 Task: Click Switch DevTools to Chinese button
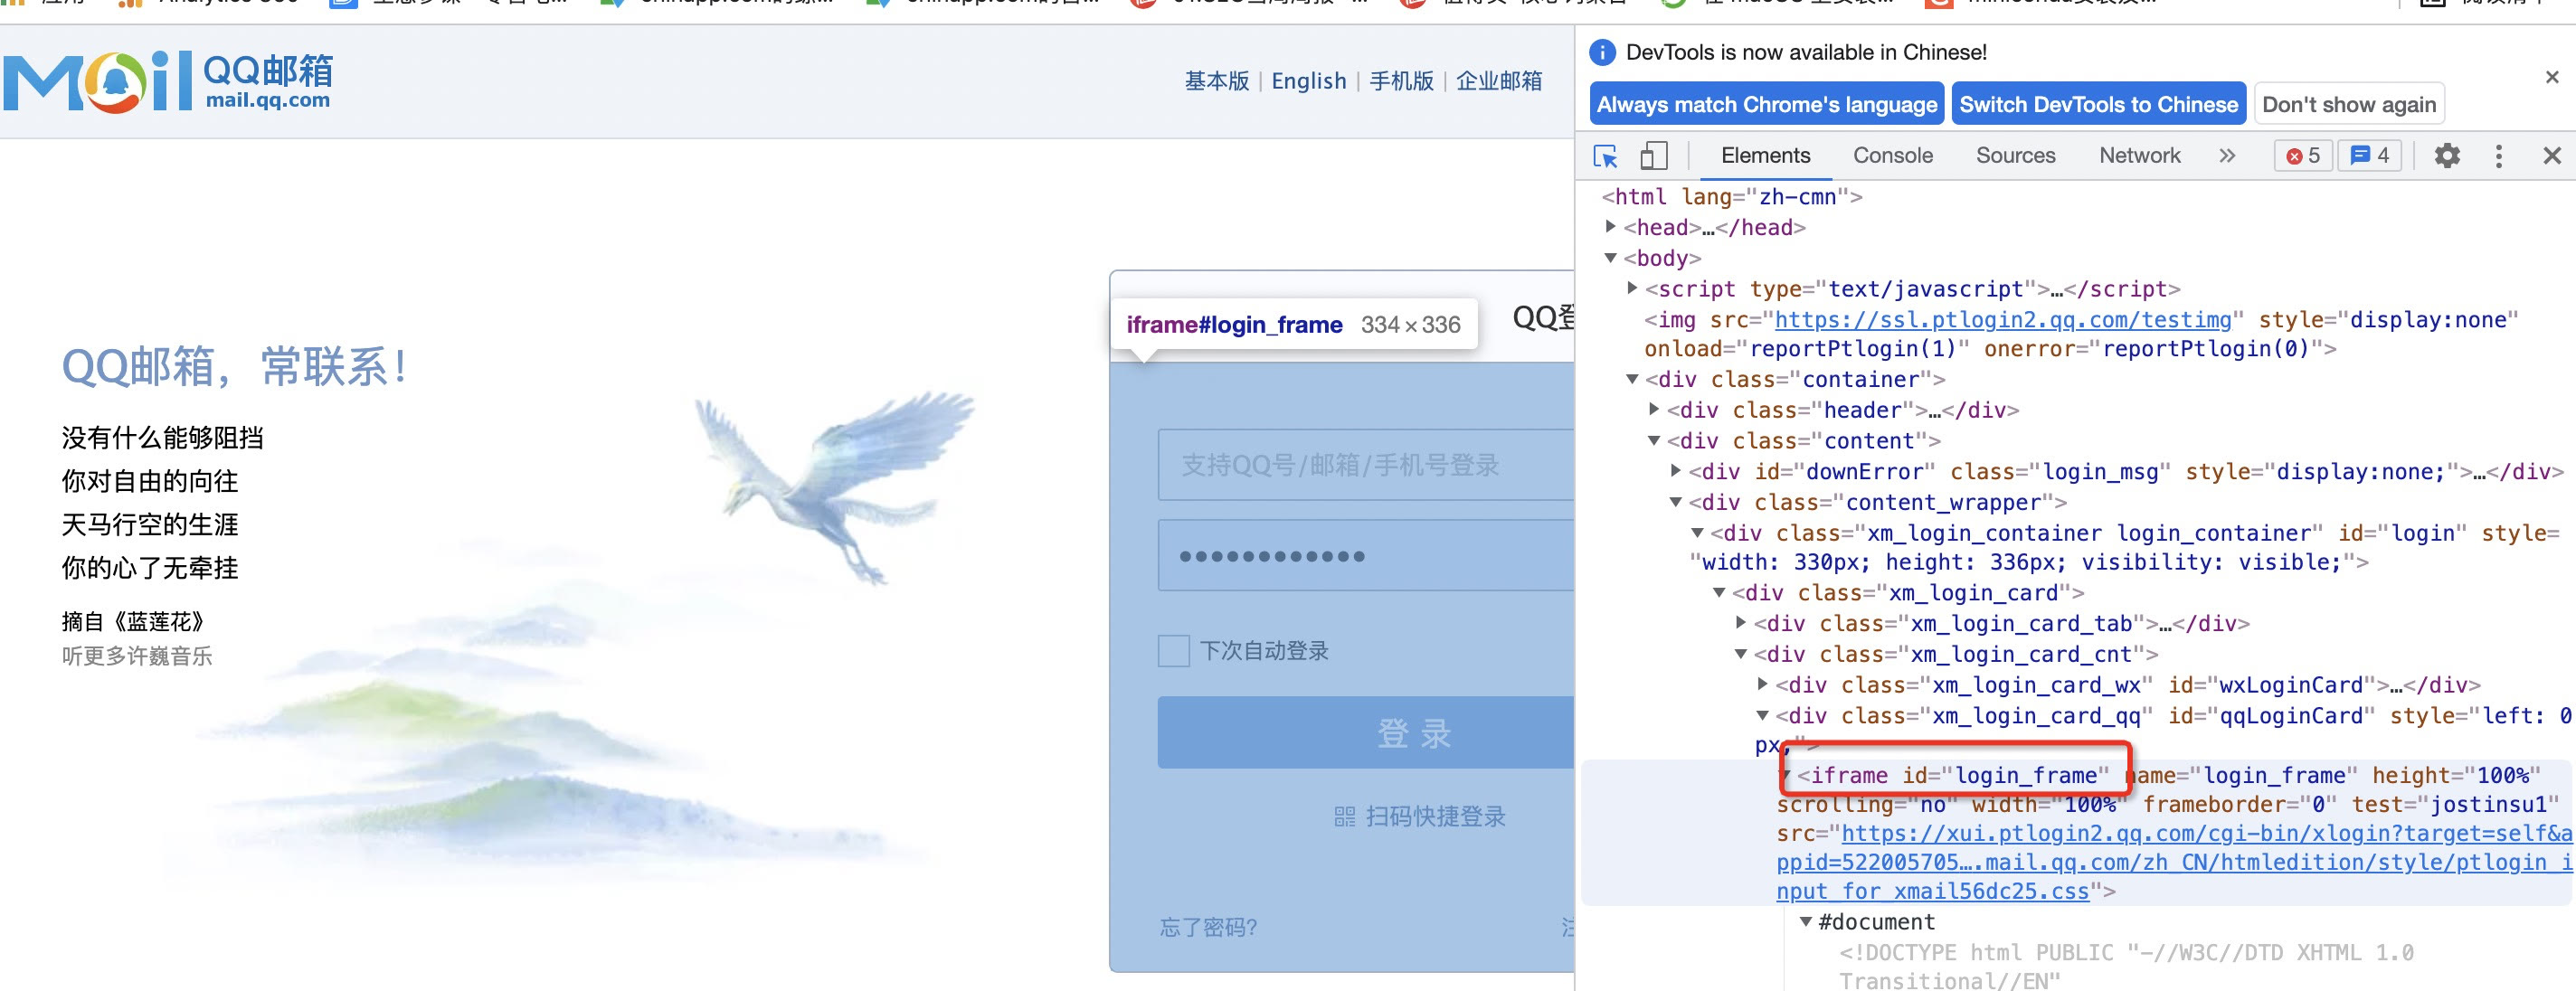2098,104
